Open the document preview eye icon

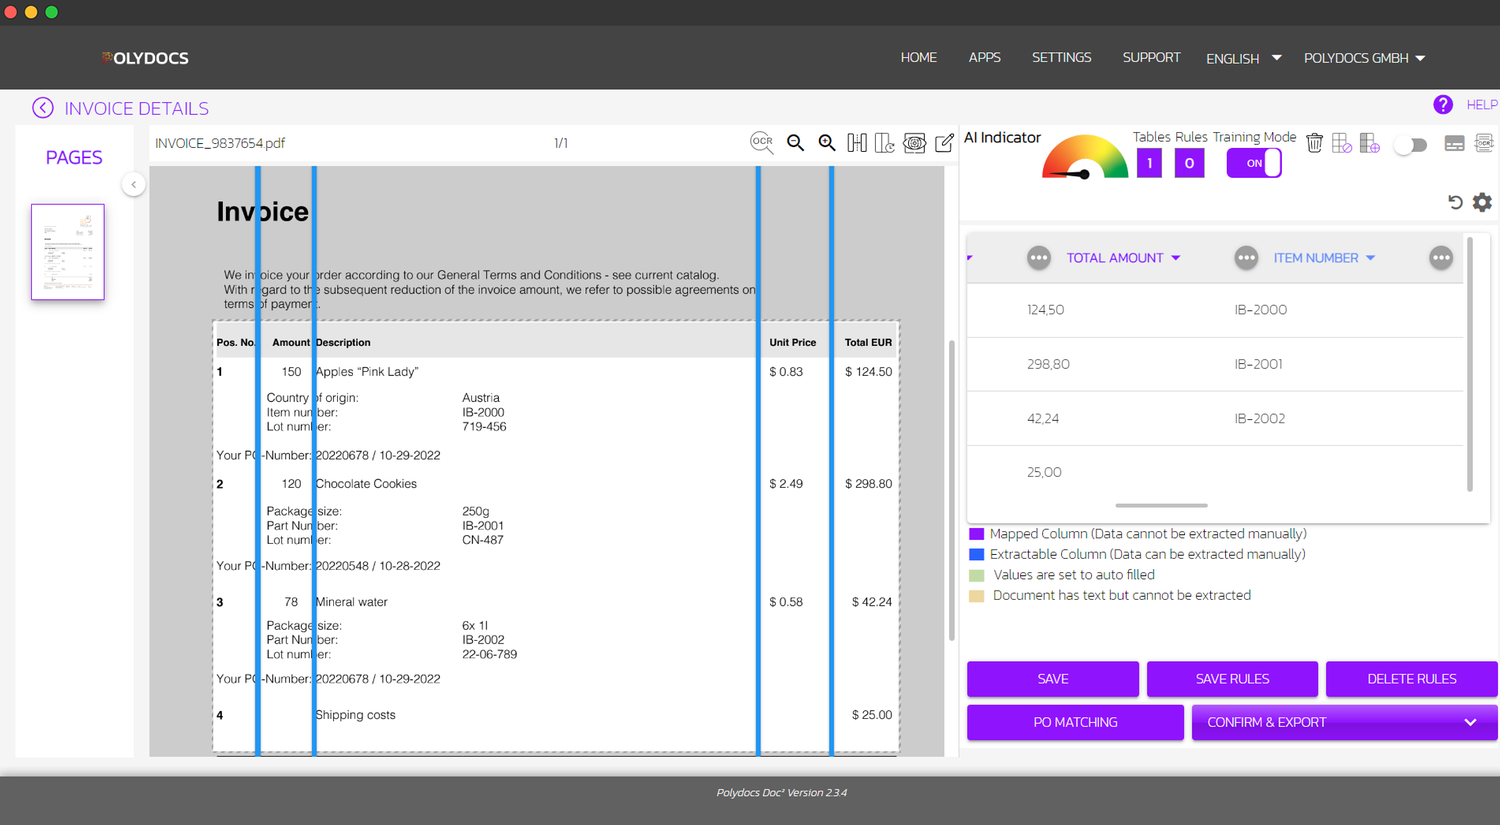[914, 143]
